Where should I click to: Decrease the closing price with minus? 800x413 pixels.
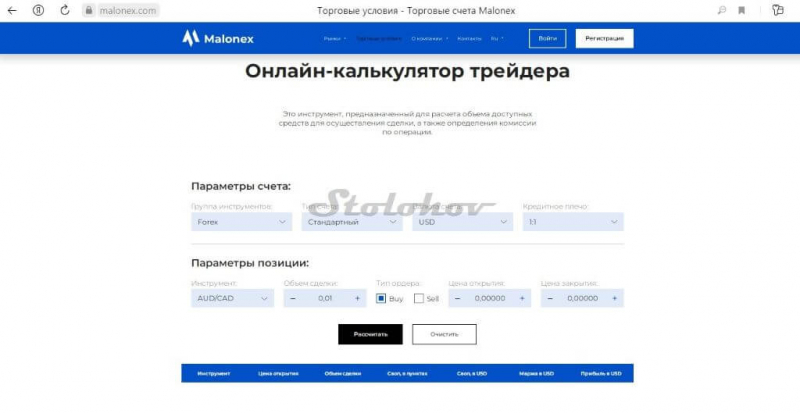549,298
